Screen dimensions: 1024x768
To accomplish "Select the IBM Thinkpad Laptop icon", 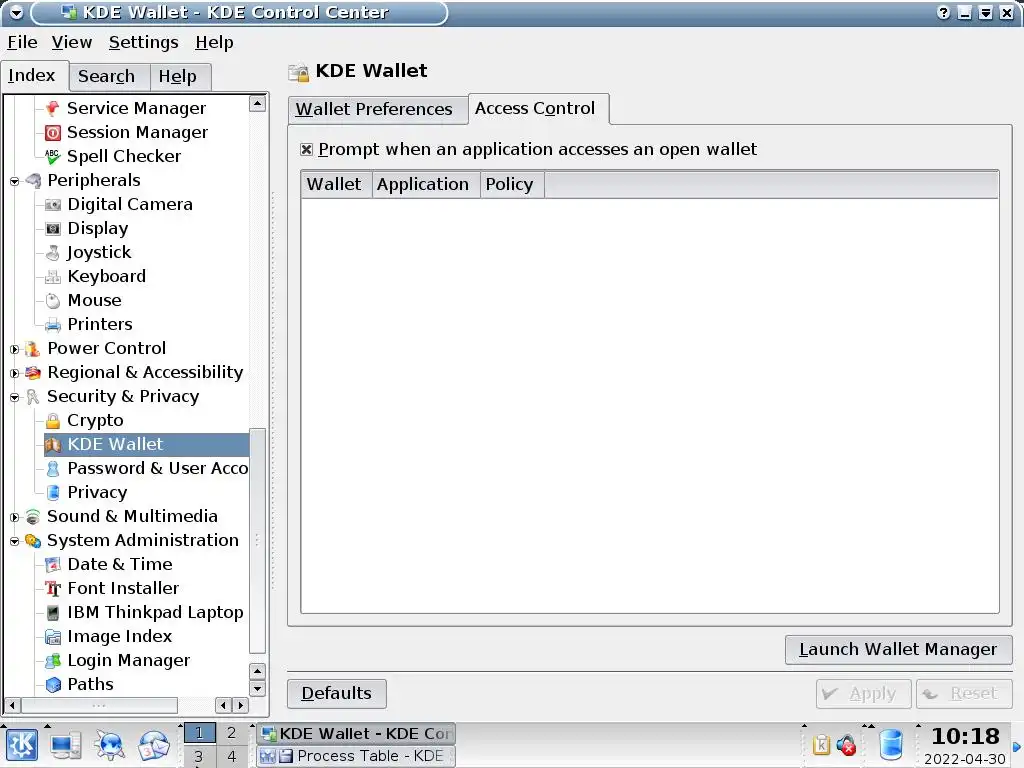I will [x=53, y=613].
